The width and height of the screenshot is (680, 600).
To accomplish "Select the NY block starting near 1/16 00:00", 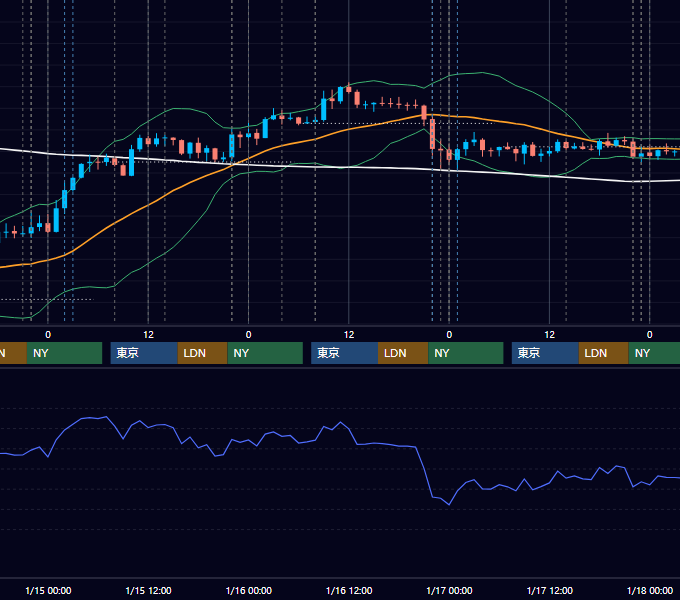I will 265,353.
